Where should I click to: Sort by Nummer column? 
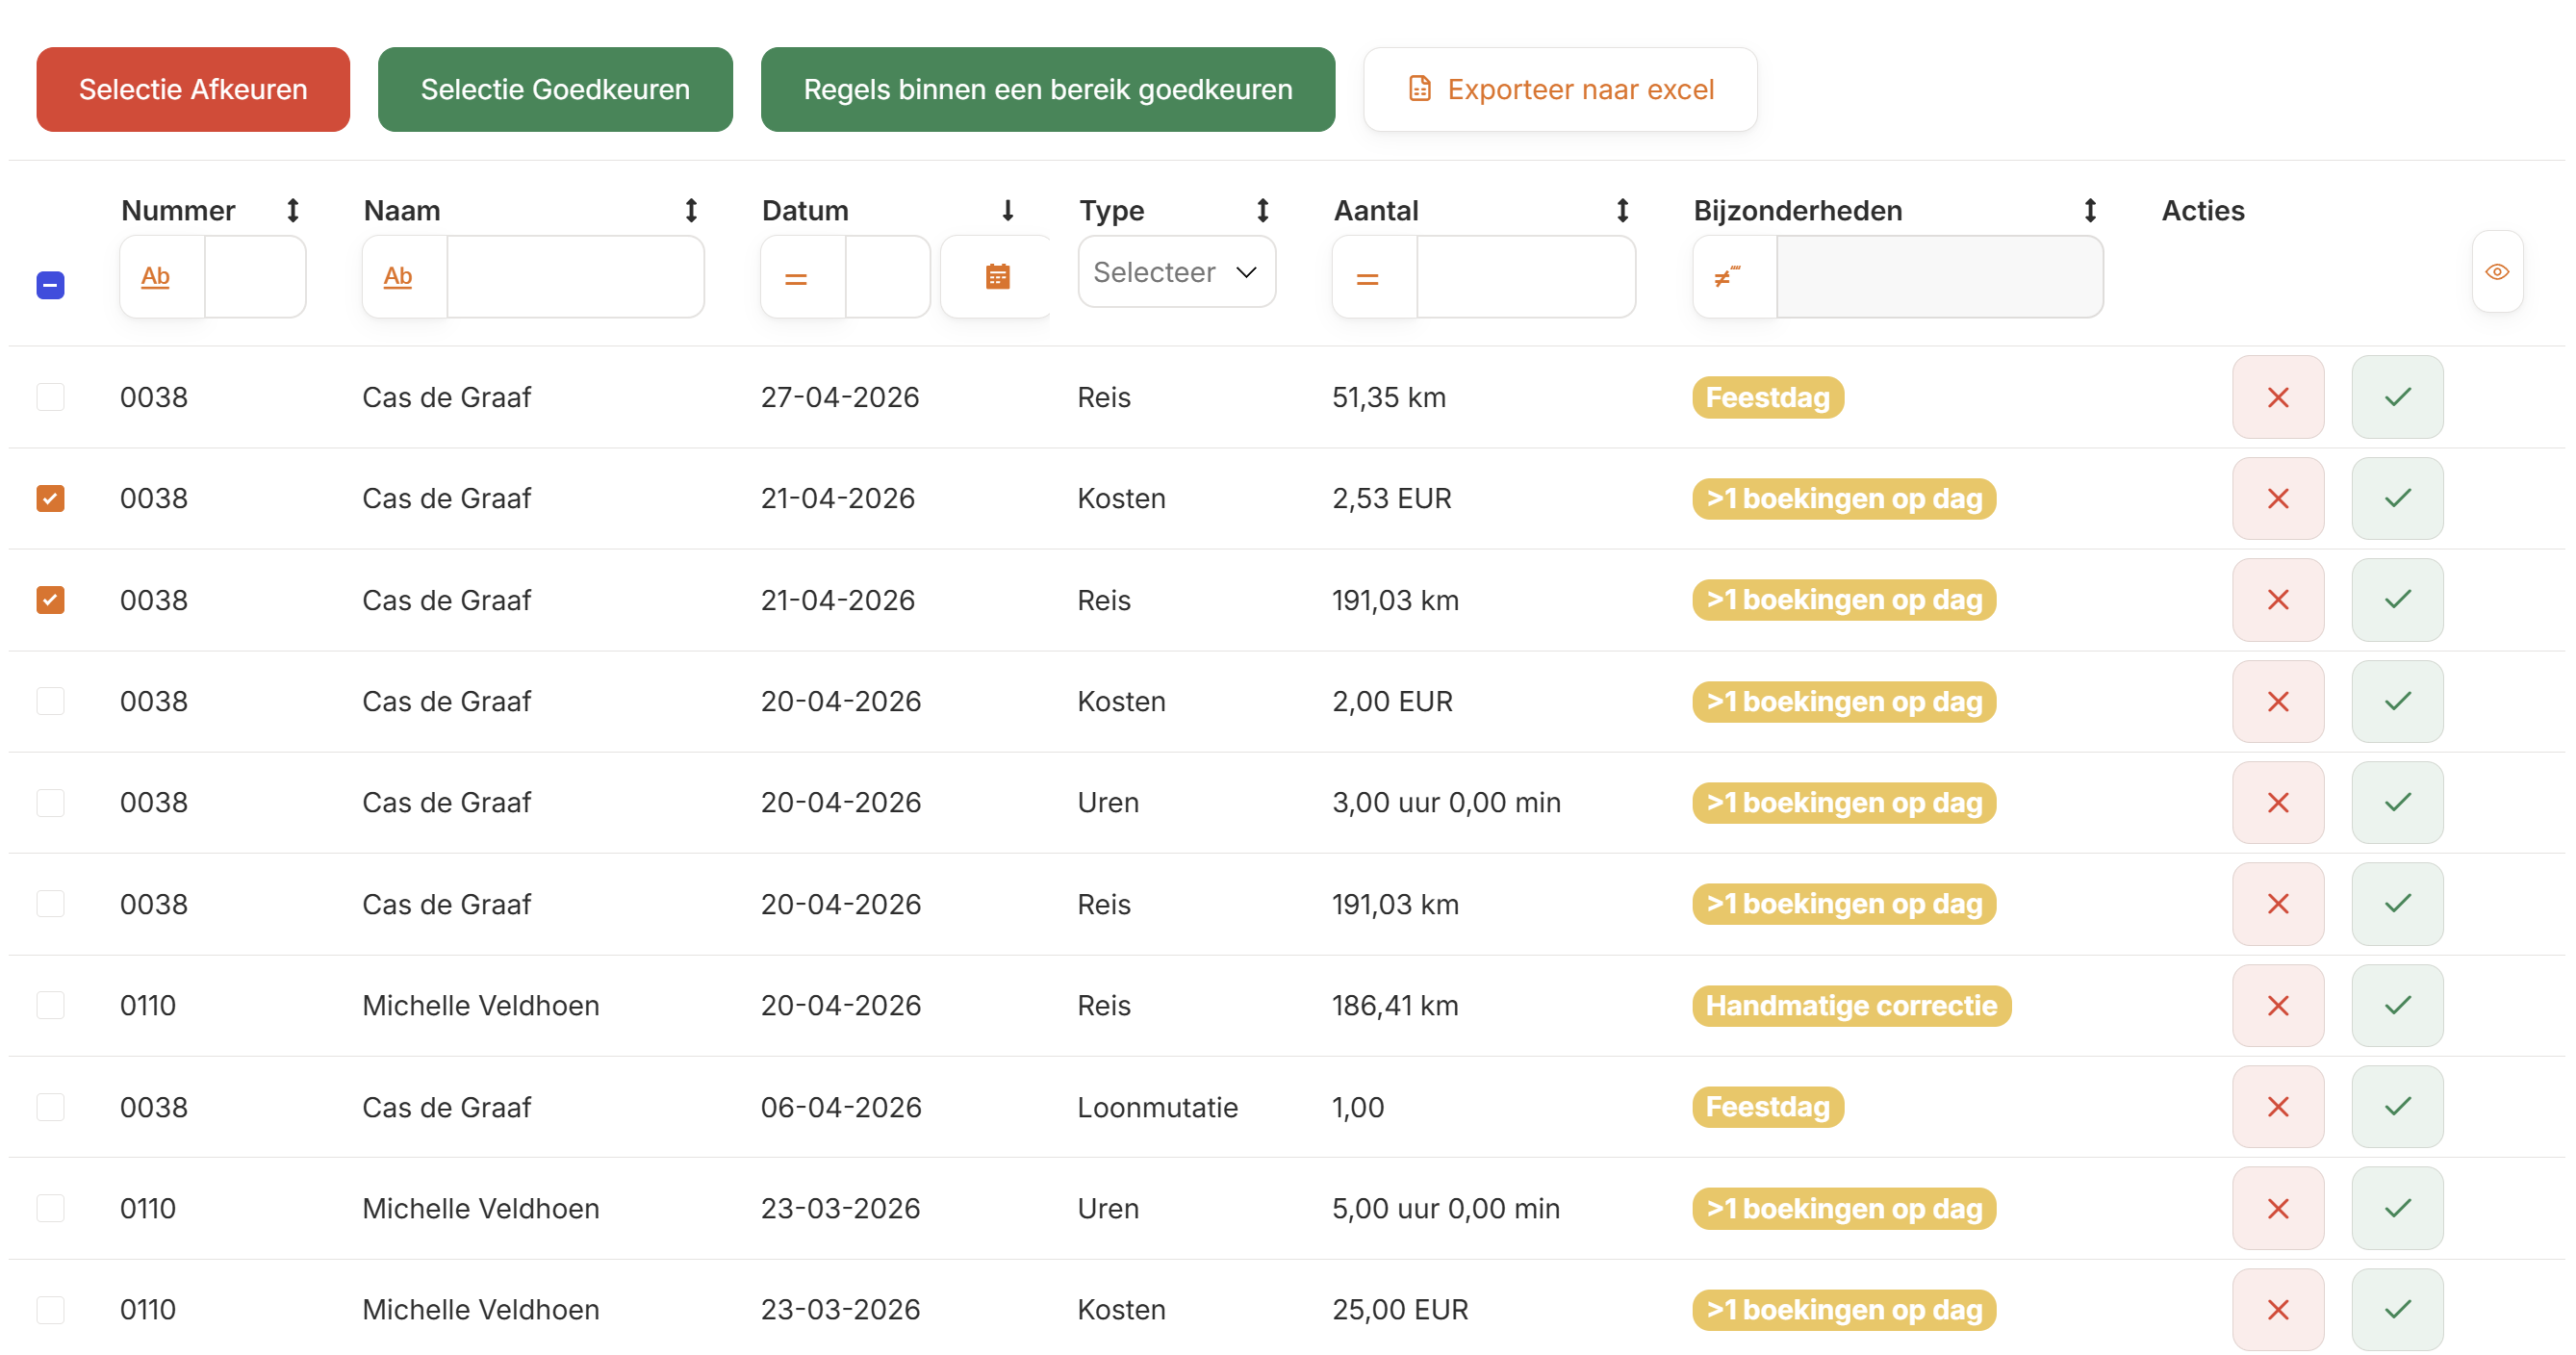click(292, 210)
